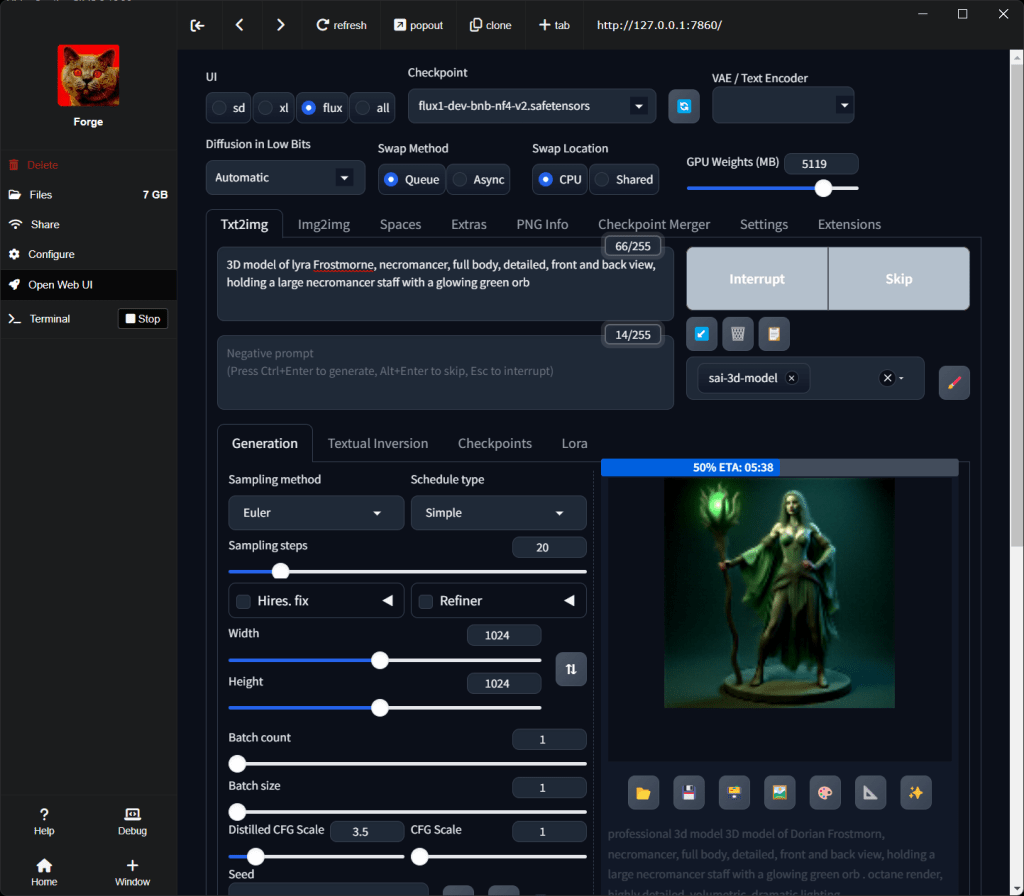Click the sparkles upscale icon below preview

pyautogui.click(x=915, y=792)
